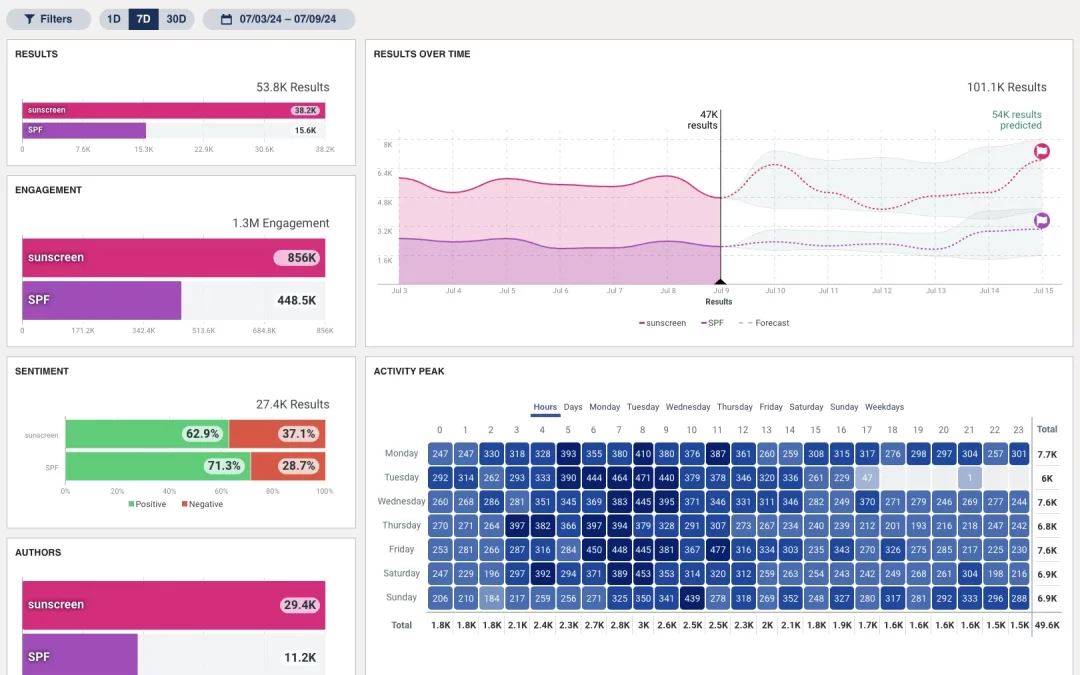The image size is (1080, 675).
Task: Click the black triangle marker at Jul 9
Action: 719,282
